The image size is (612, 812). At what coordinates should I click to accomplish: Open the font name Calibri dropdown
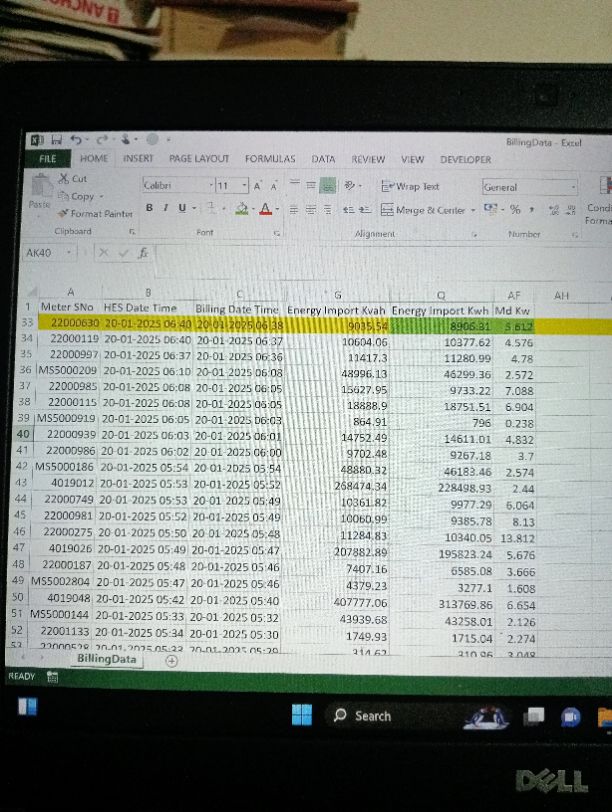[x=211, y=185]
